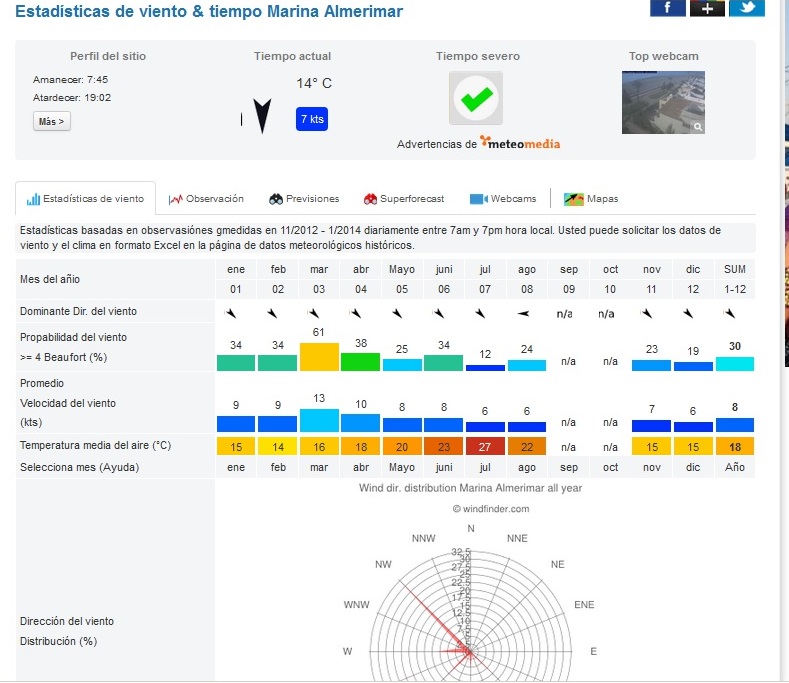Click NW label on wind rose

(383, 564)
